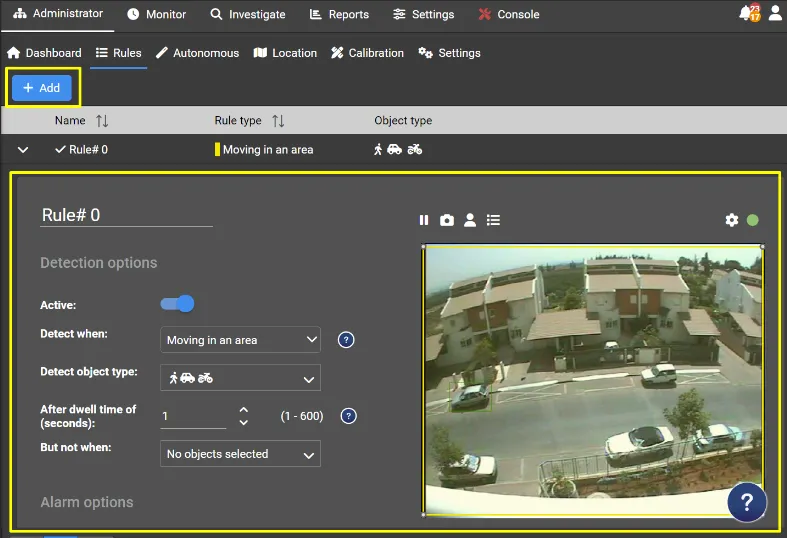The image size is (787, 538).
Task: Click the yellow rule color marker
Action: pos(217,150)
